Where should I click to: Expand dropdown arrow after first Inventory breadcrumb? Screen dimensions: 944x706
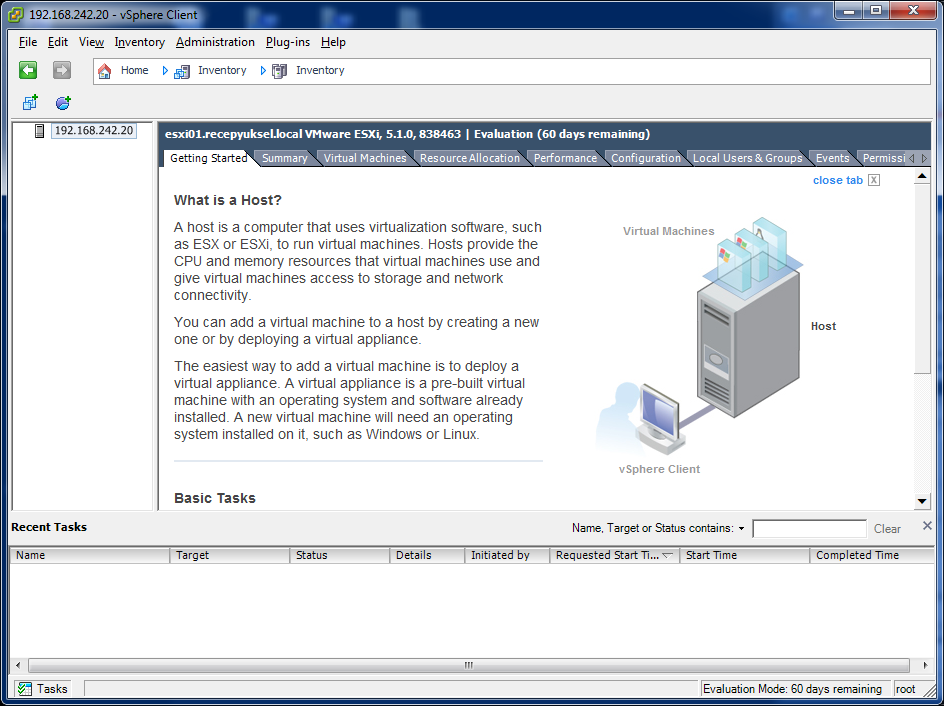point(263,71)
